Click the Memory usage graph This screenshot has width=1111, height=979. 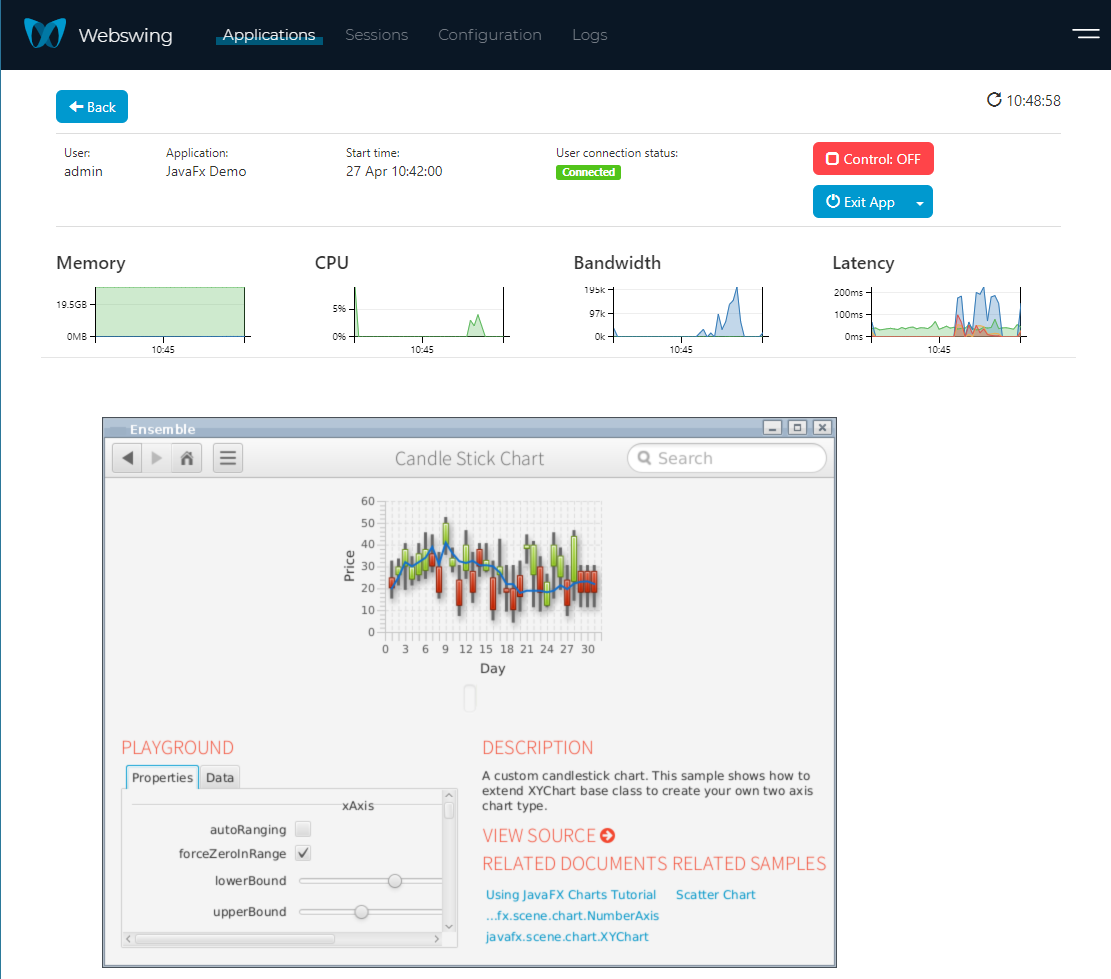[170, 312]
